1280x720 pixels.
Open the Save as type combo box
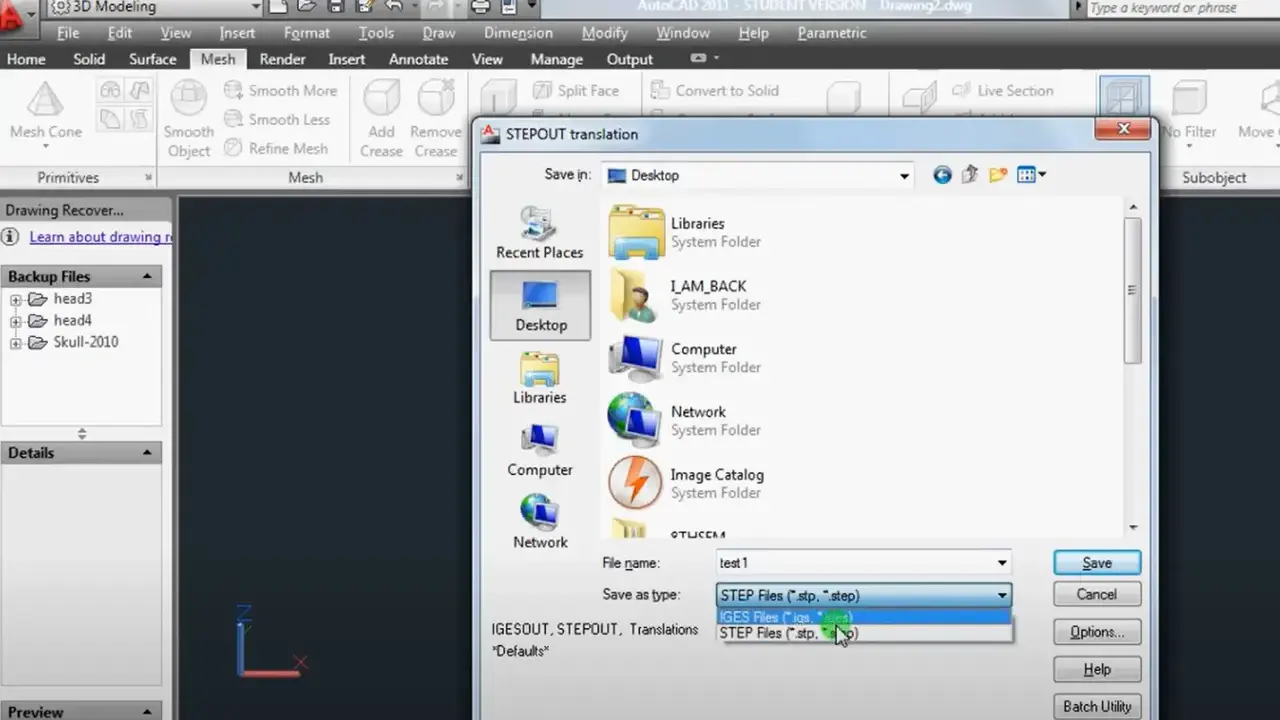tap(864, 595)
